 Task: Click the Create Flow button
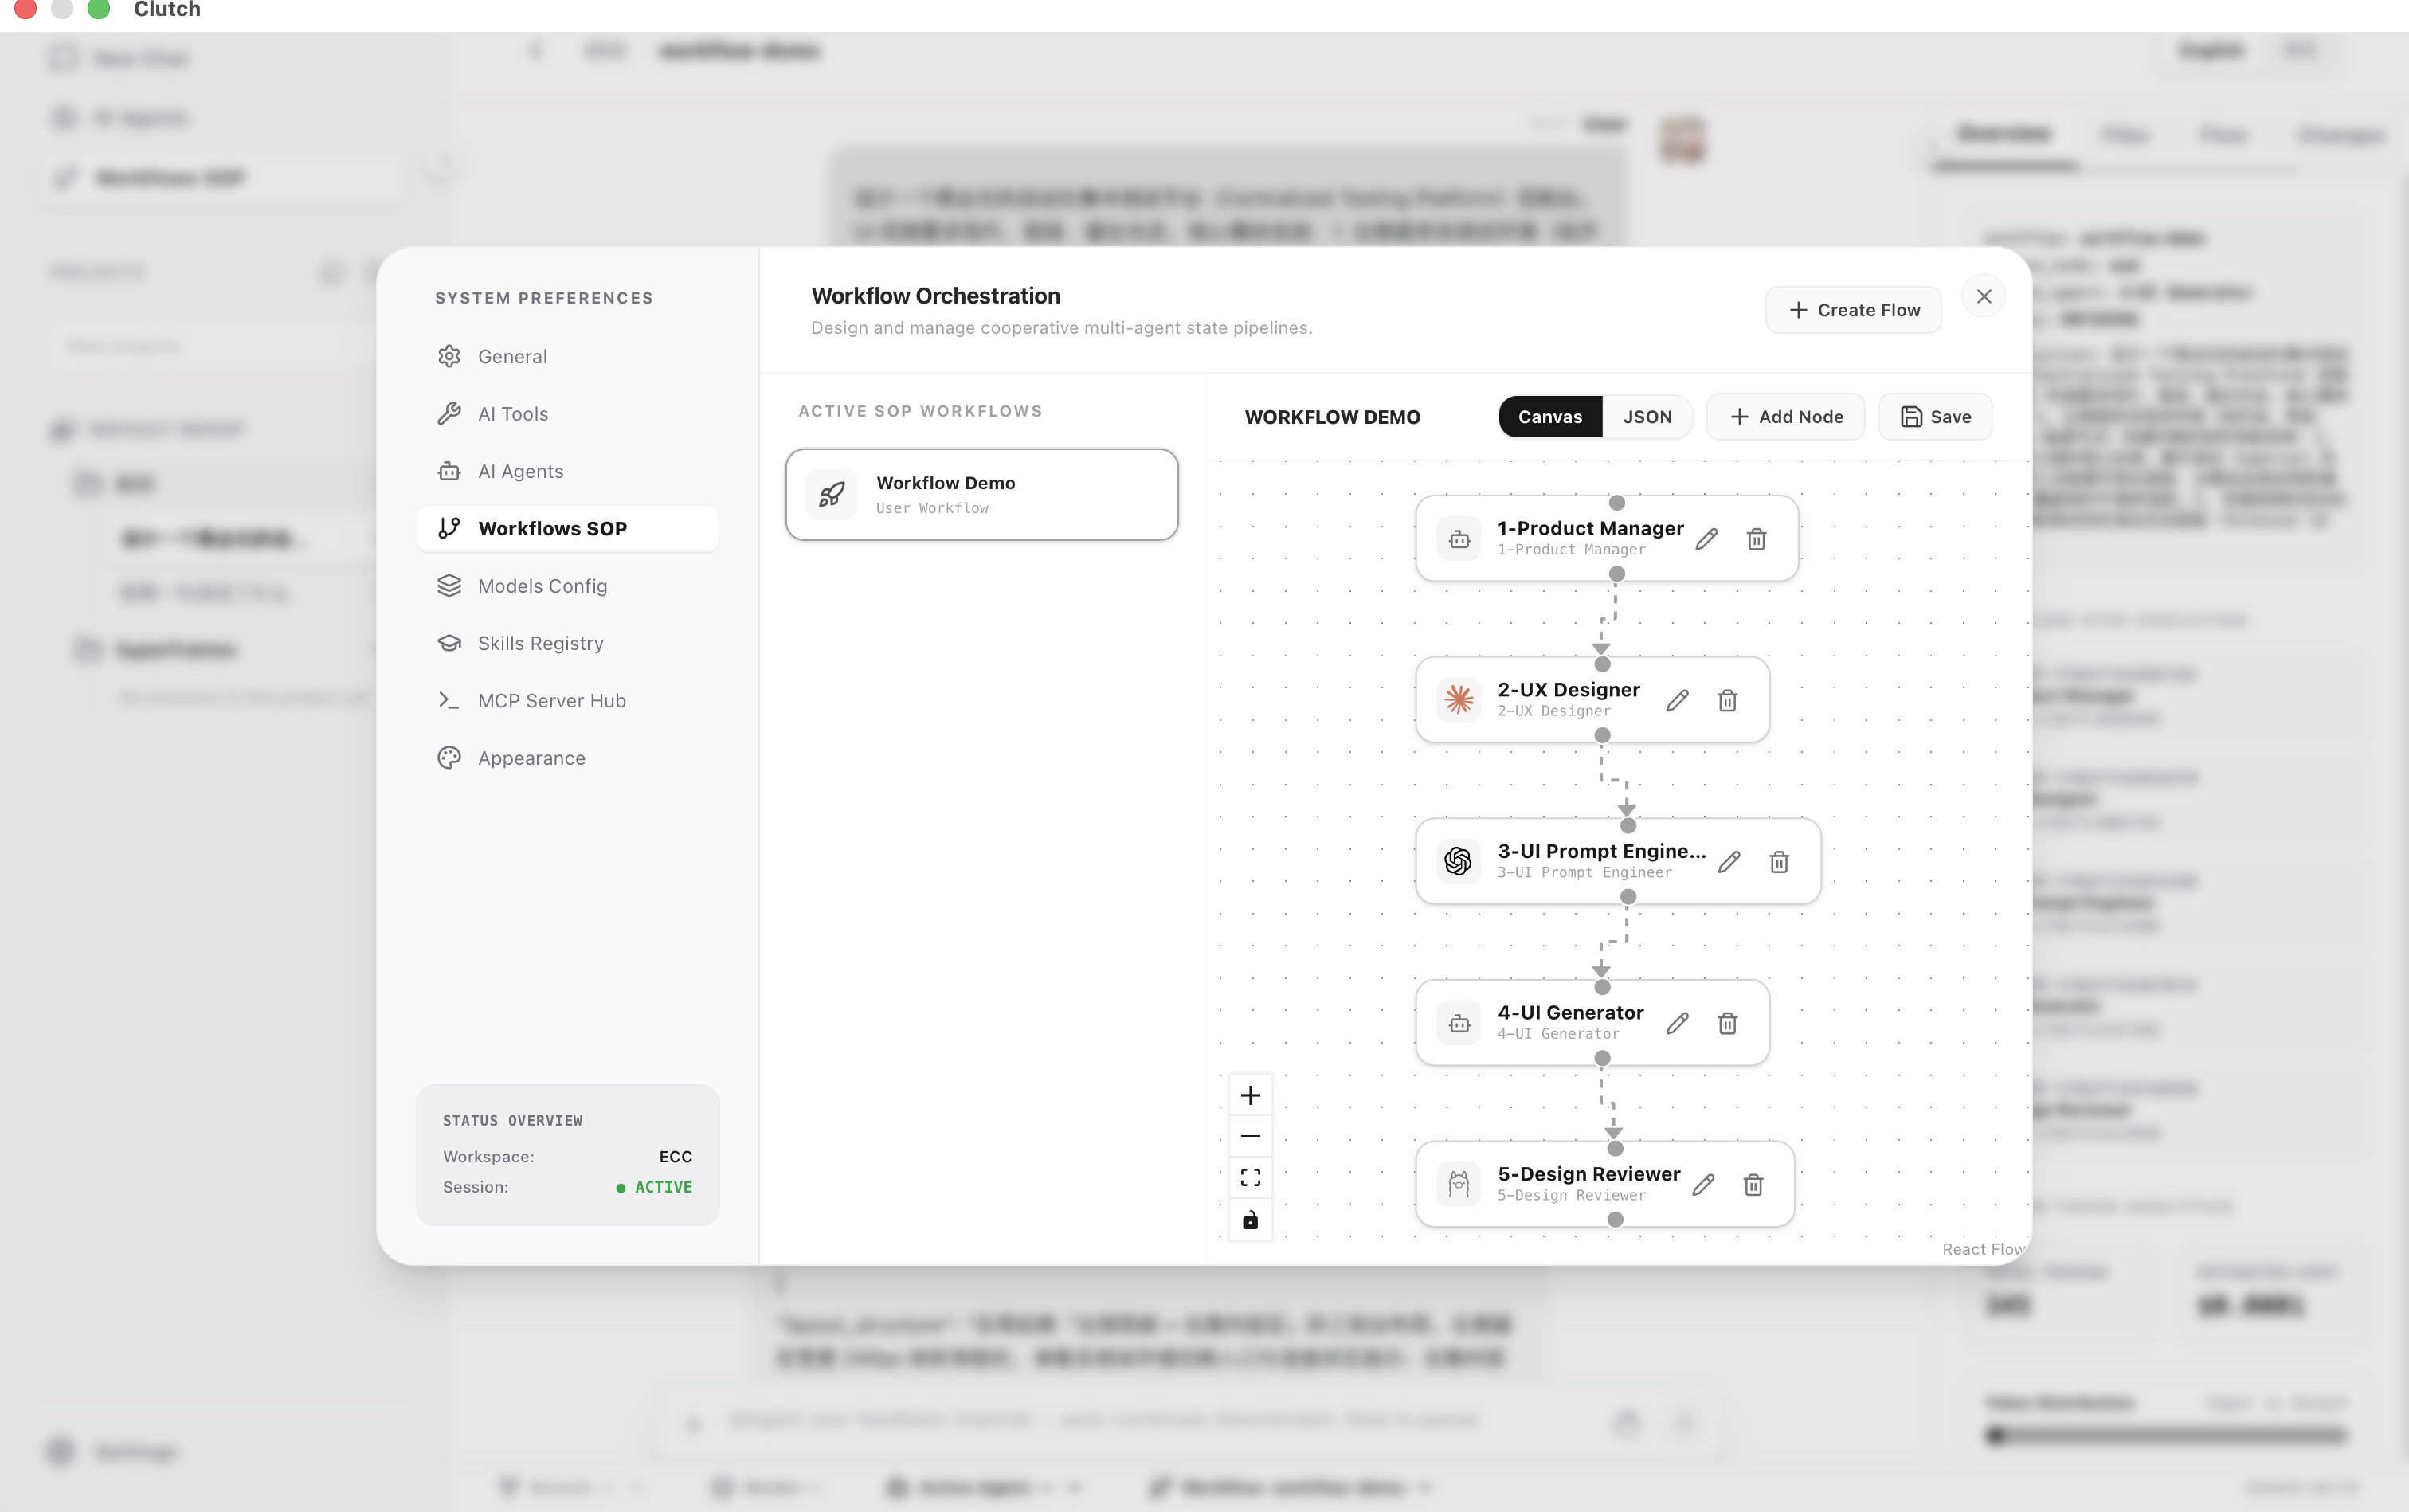coord(1853,310)
